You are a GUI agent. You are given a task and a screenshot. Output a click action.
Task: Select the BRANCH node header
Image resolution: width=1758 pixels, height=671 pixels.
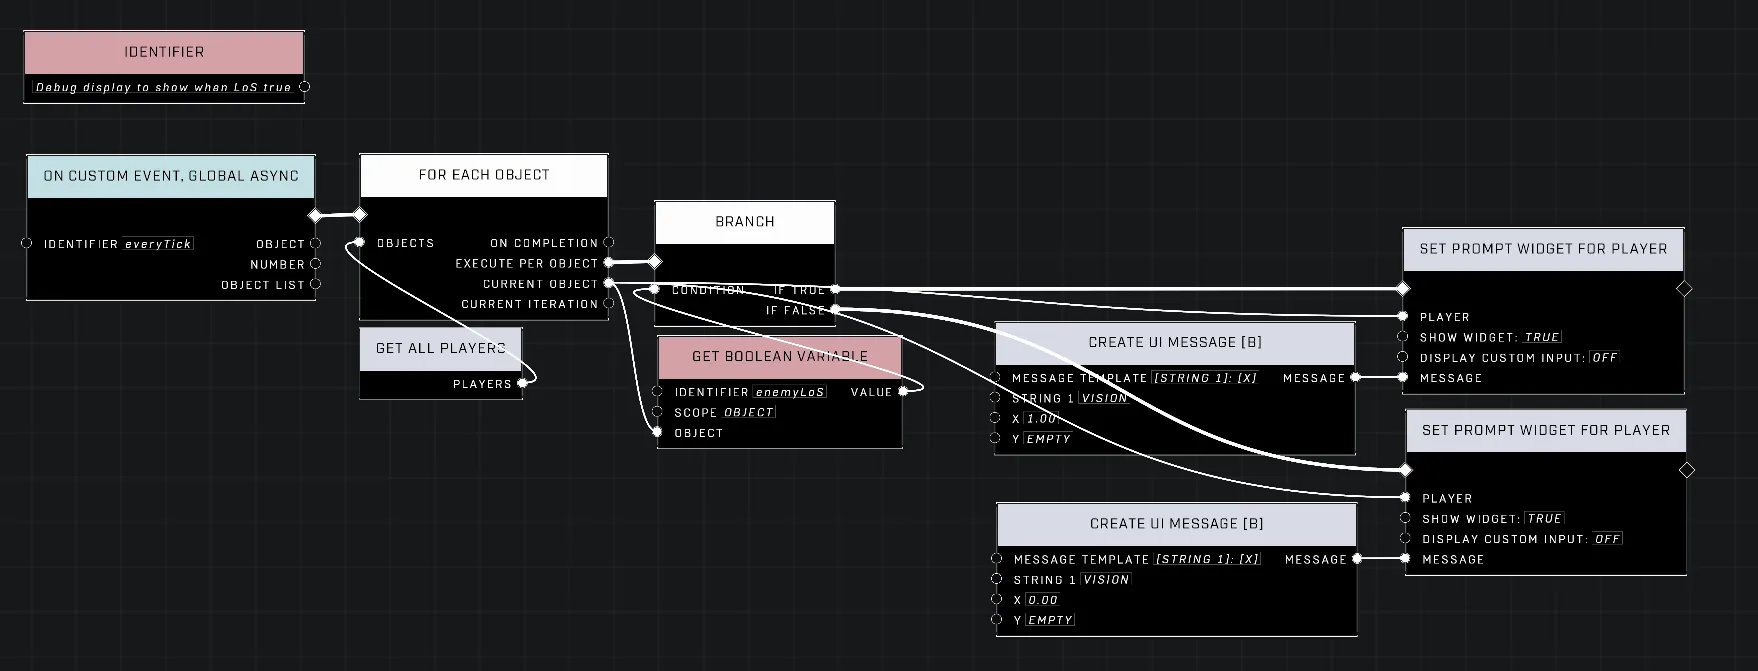745,222
